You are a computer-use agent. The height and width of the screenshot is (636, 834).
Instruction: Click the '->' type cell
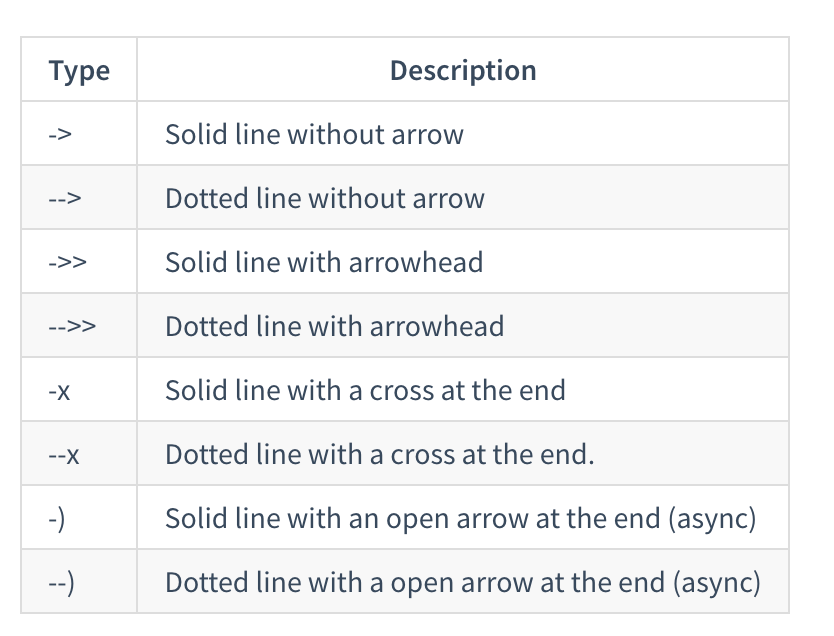[60, 135]
